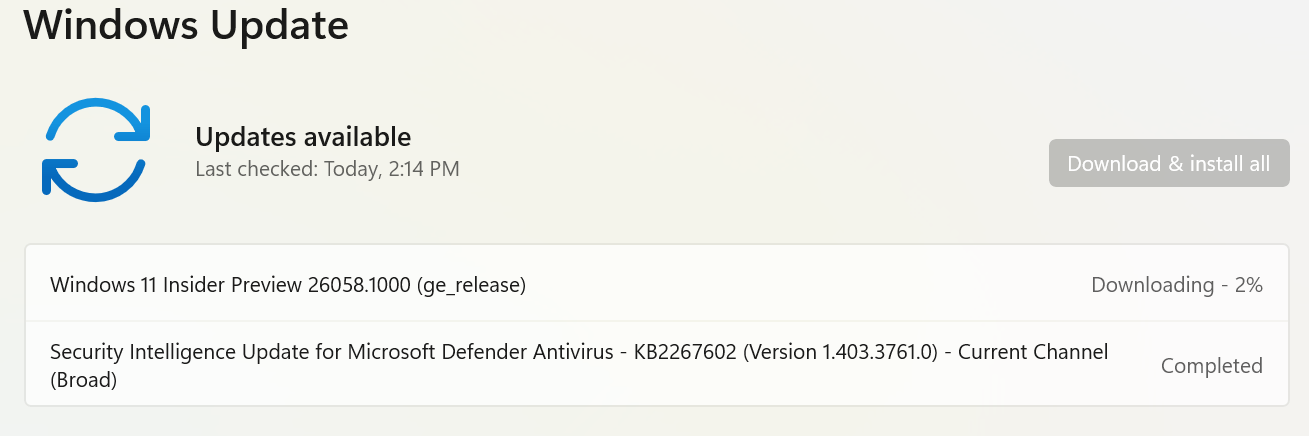Click the upper arrow of the refresh icon
The width and height of the screenshot is (1309, 436).
98,122
